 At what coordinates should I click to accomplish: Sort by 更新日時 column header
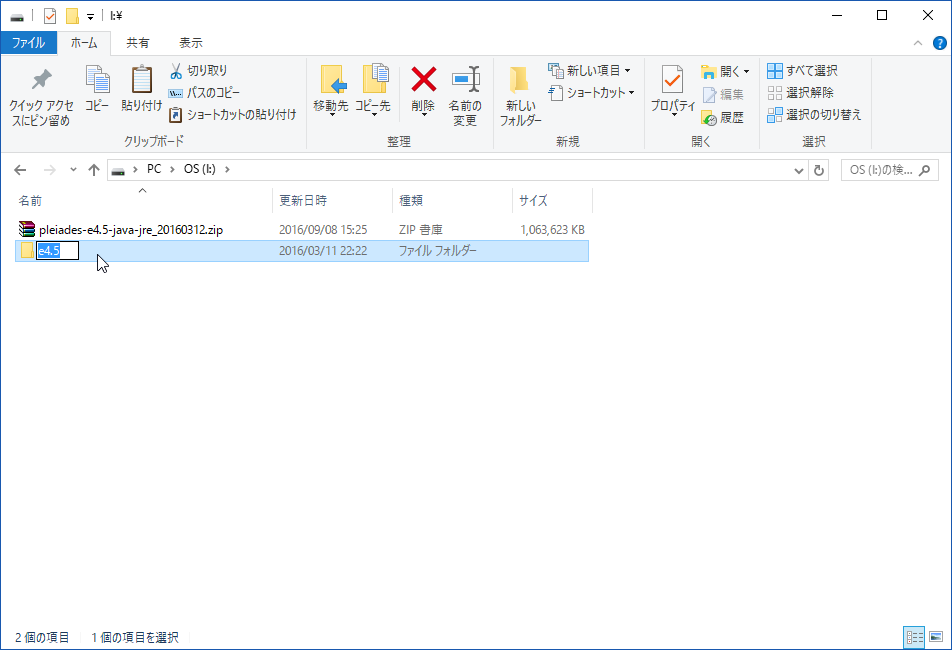pyautogui.click(x=333, y=200)
